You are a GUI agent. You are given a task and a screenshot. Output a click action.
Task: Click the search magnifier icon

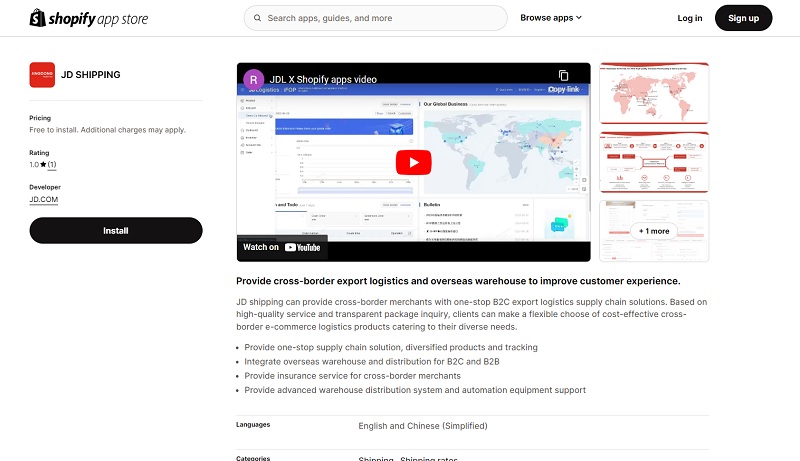point(258,18)
